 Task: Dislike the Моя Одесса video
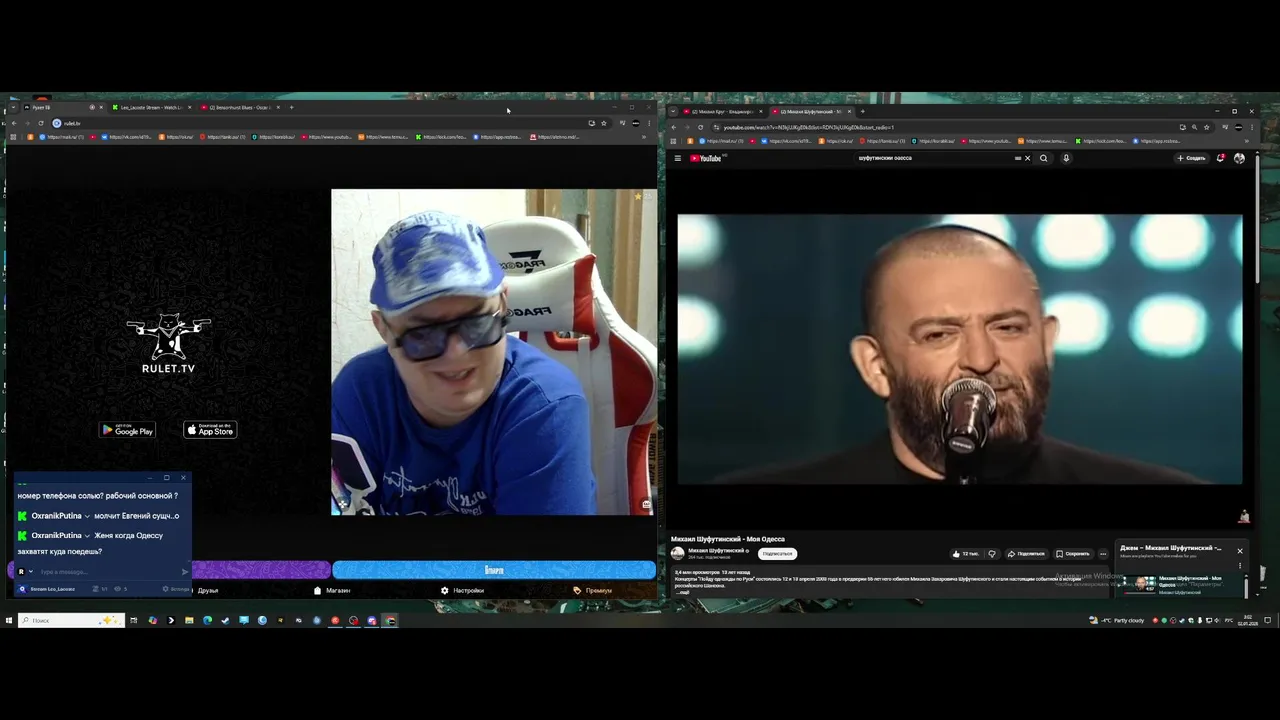click(x=992, y=553)
